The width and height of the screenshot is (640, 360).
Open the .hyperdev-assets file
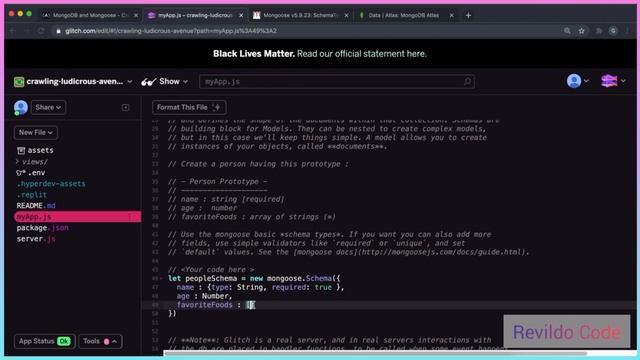[x=51, y=184]
